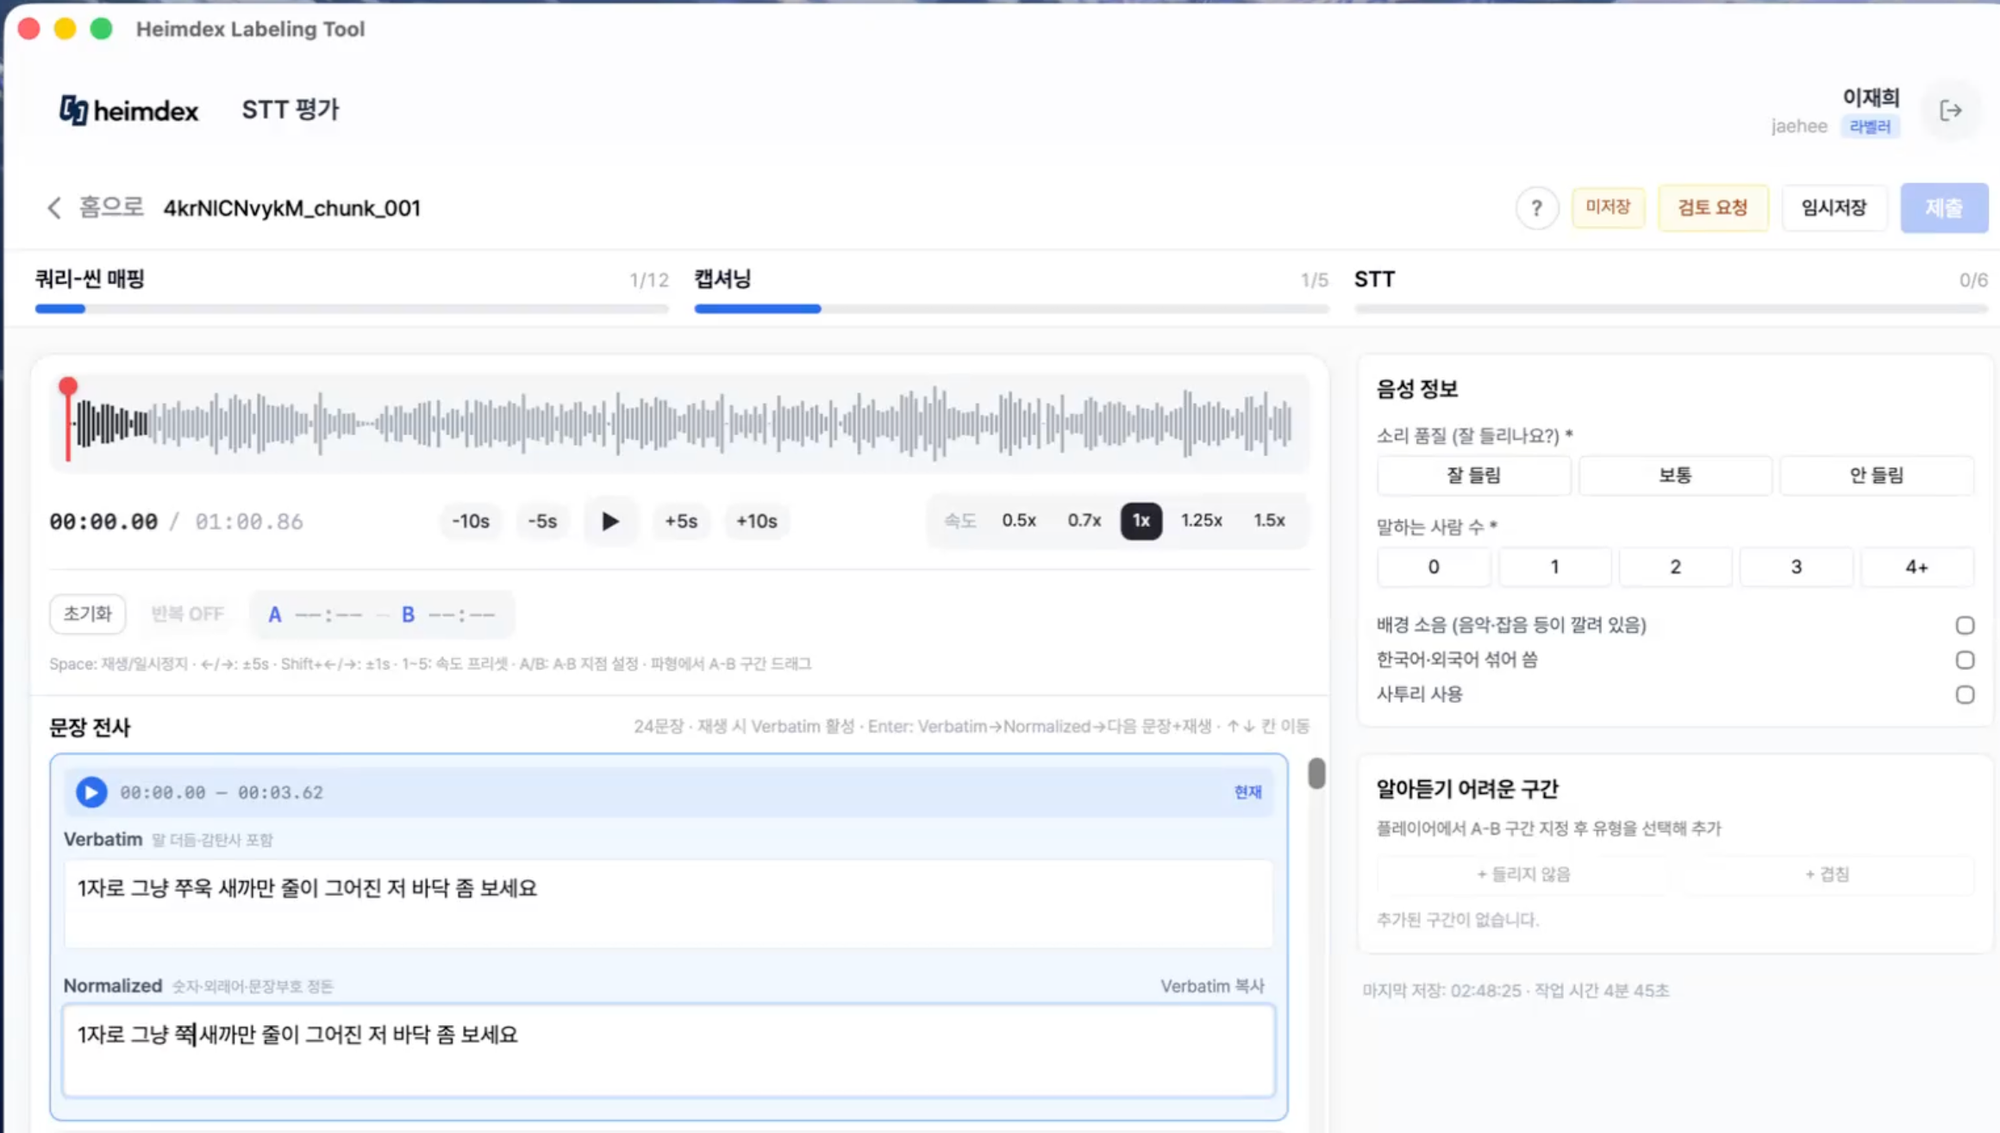Screen dimensions: 2000x1133
Task: Click the 검토 요청 button
Action: [1713, 208]
